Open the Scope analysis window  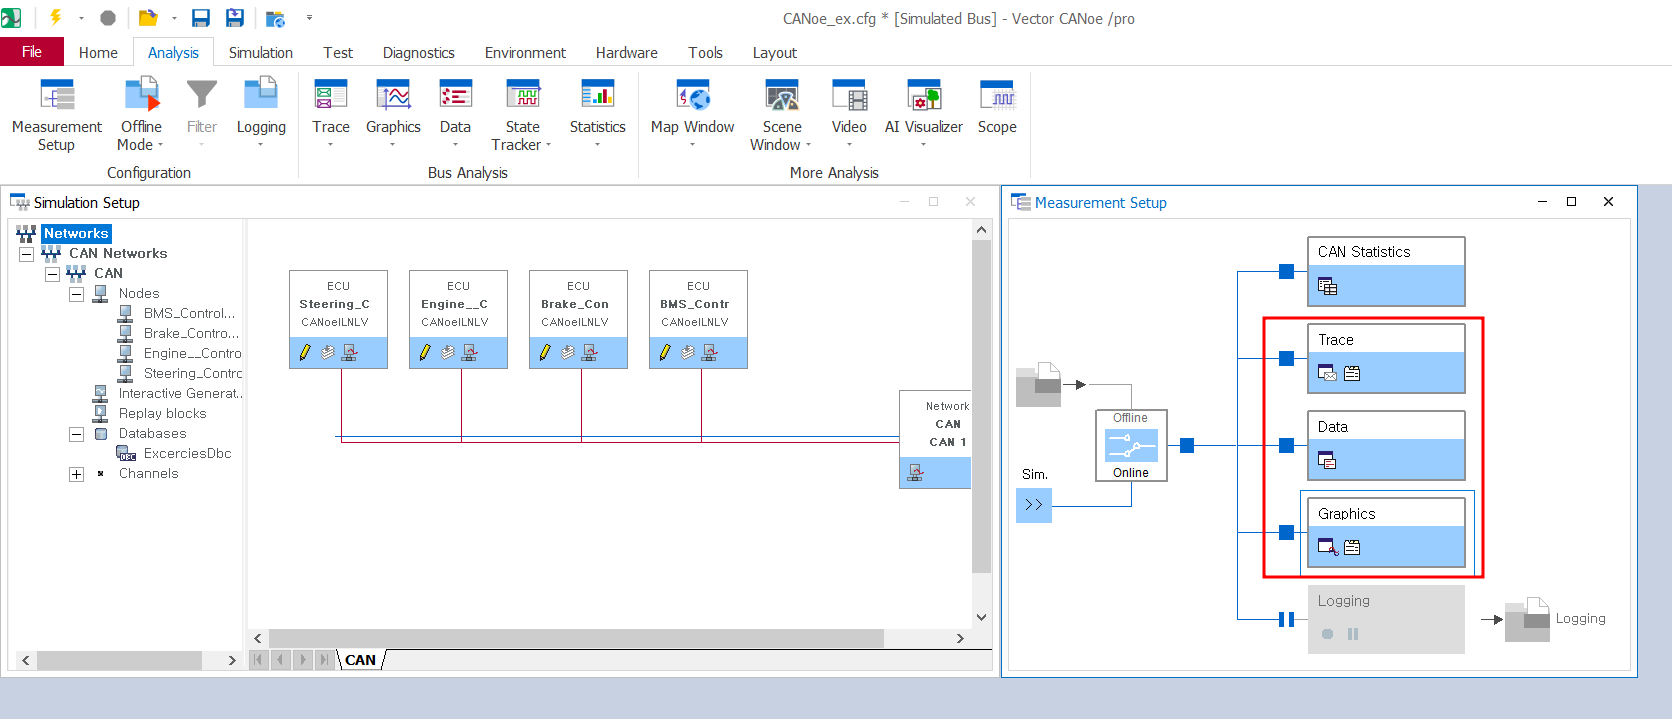tap(997, 108)
